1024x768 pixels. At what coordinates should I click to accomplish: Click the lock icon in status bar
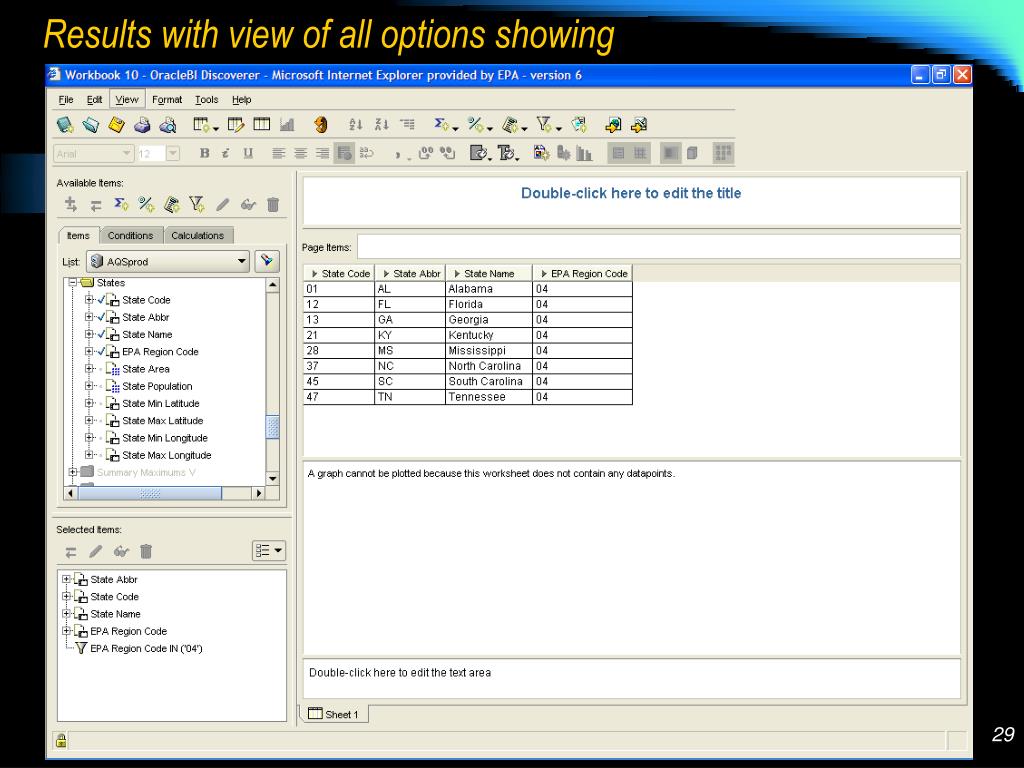click(x=61, y=740)
